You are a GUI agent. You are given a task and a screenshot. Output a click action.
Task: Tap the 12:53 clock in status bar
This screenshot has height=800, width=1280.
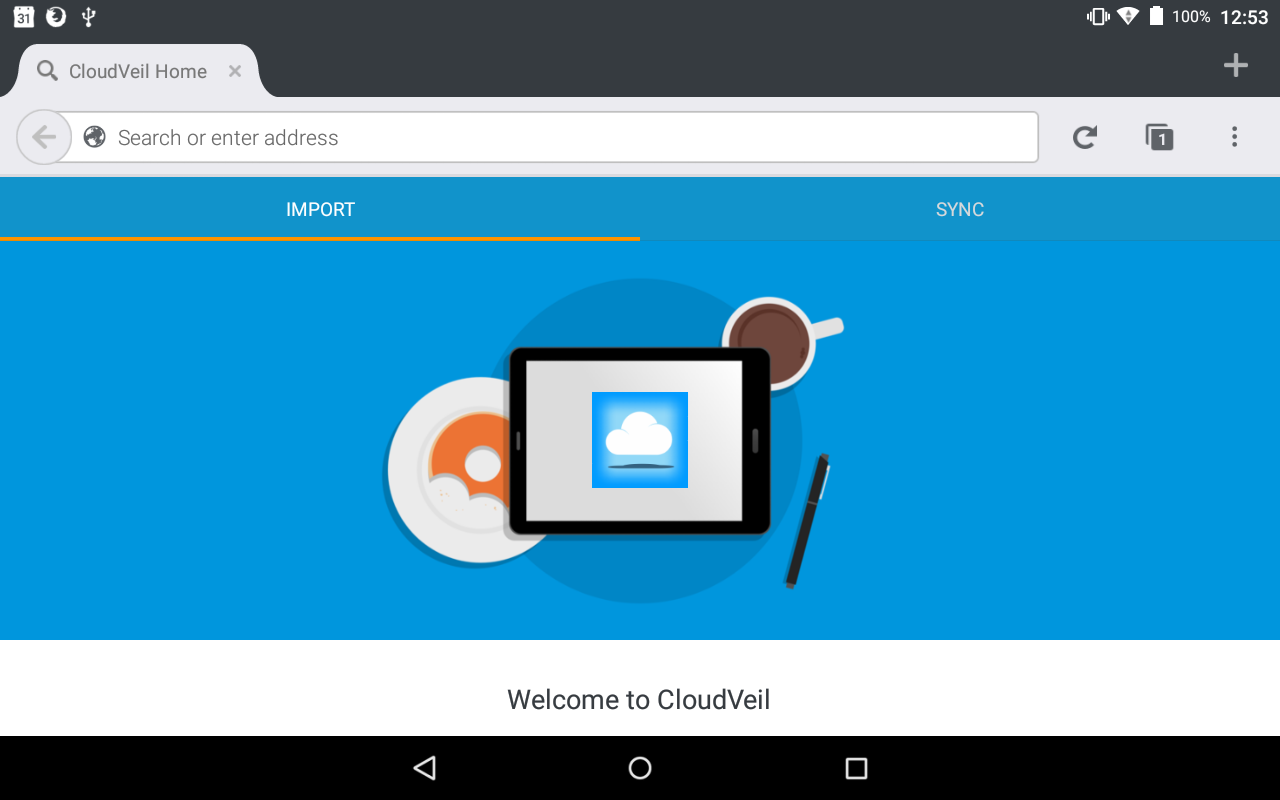[1244, 17]
